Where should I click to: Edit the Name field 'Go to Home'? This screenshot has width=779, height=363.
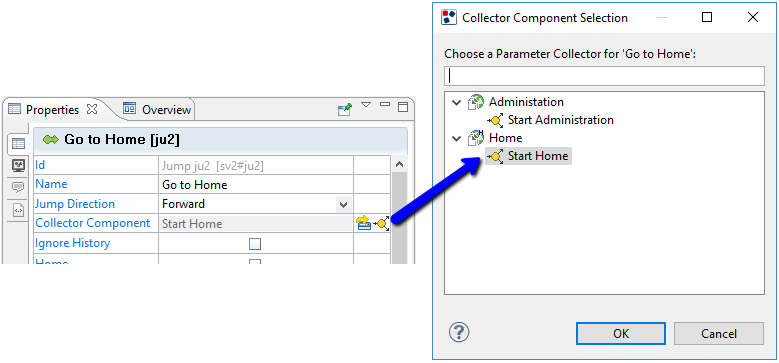255,185
